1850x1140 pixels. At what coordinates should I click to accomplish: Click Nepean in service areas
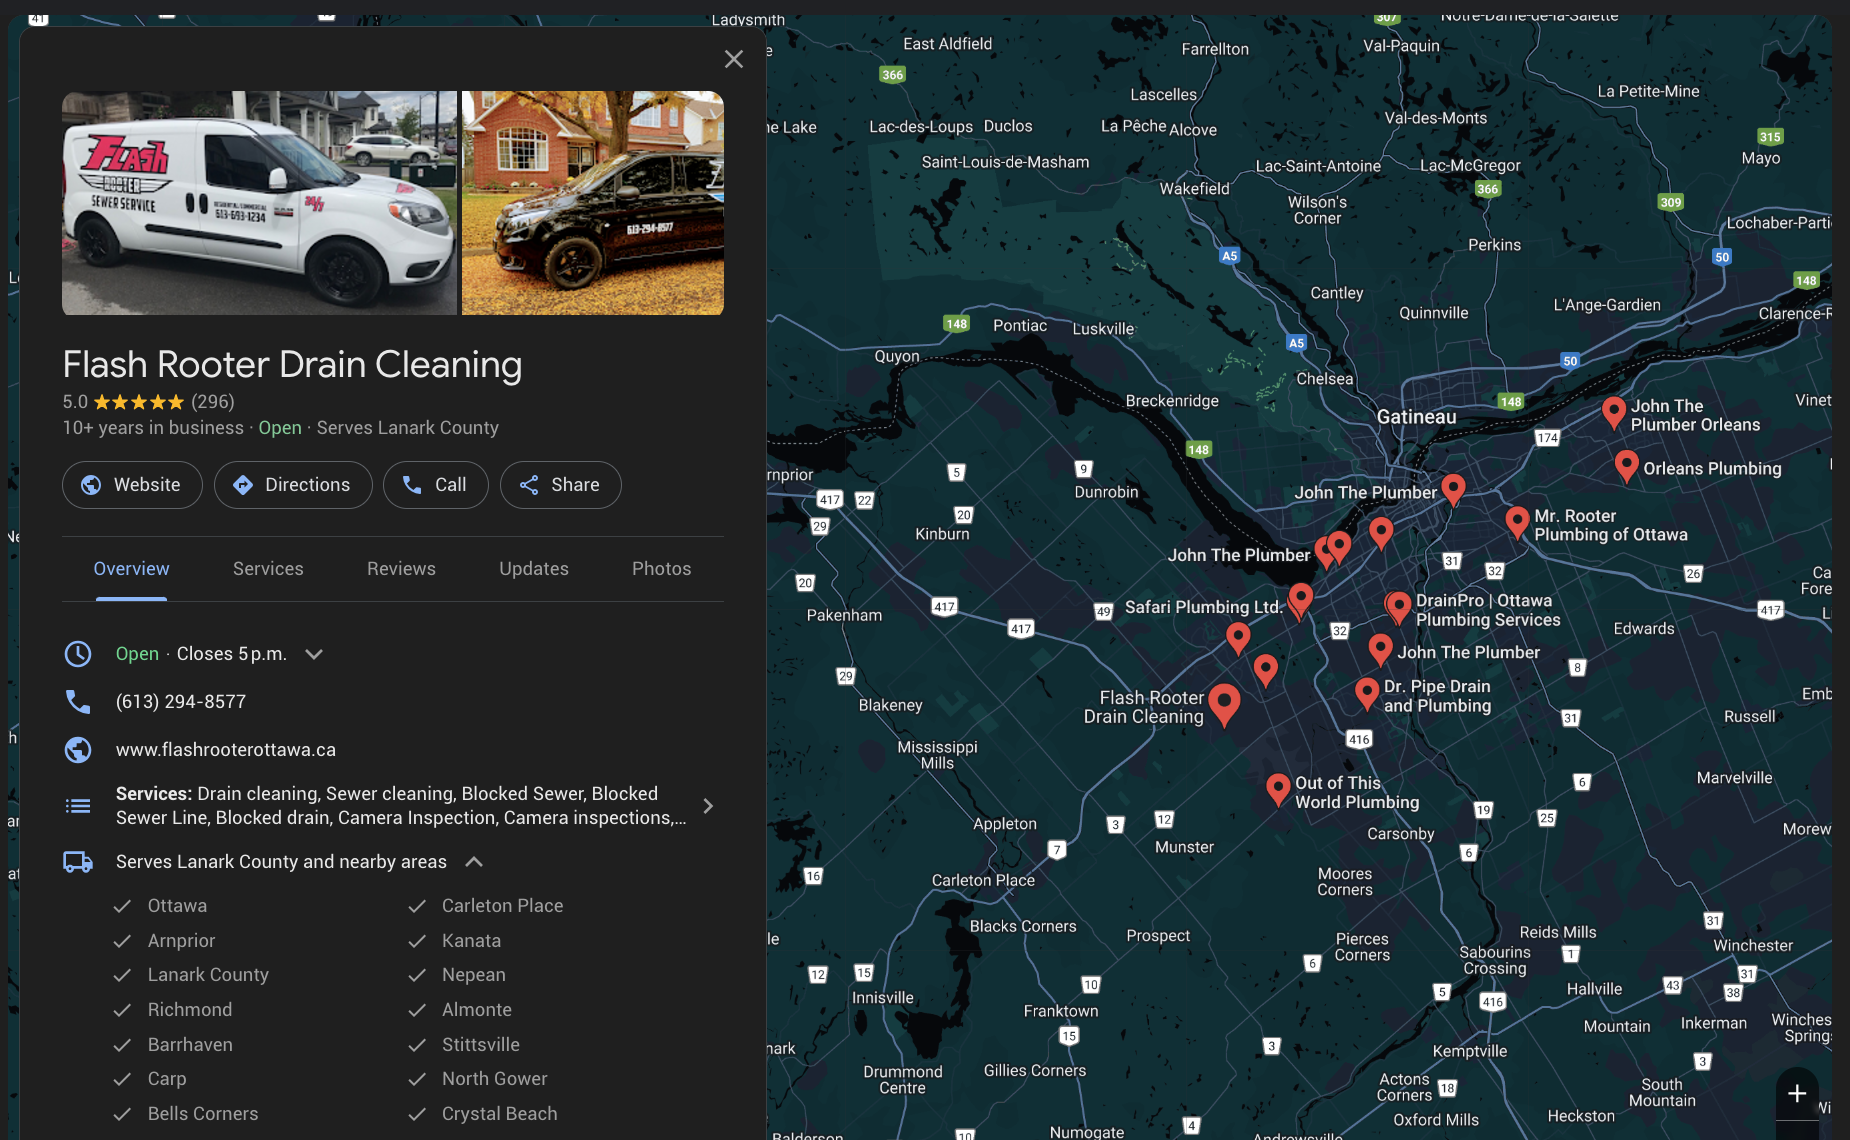click(474, 975)
